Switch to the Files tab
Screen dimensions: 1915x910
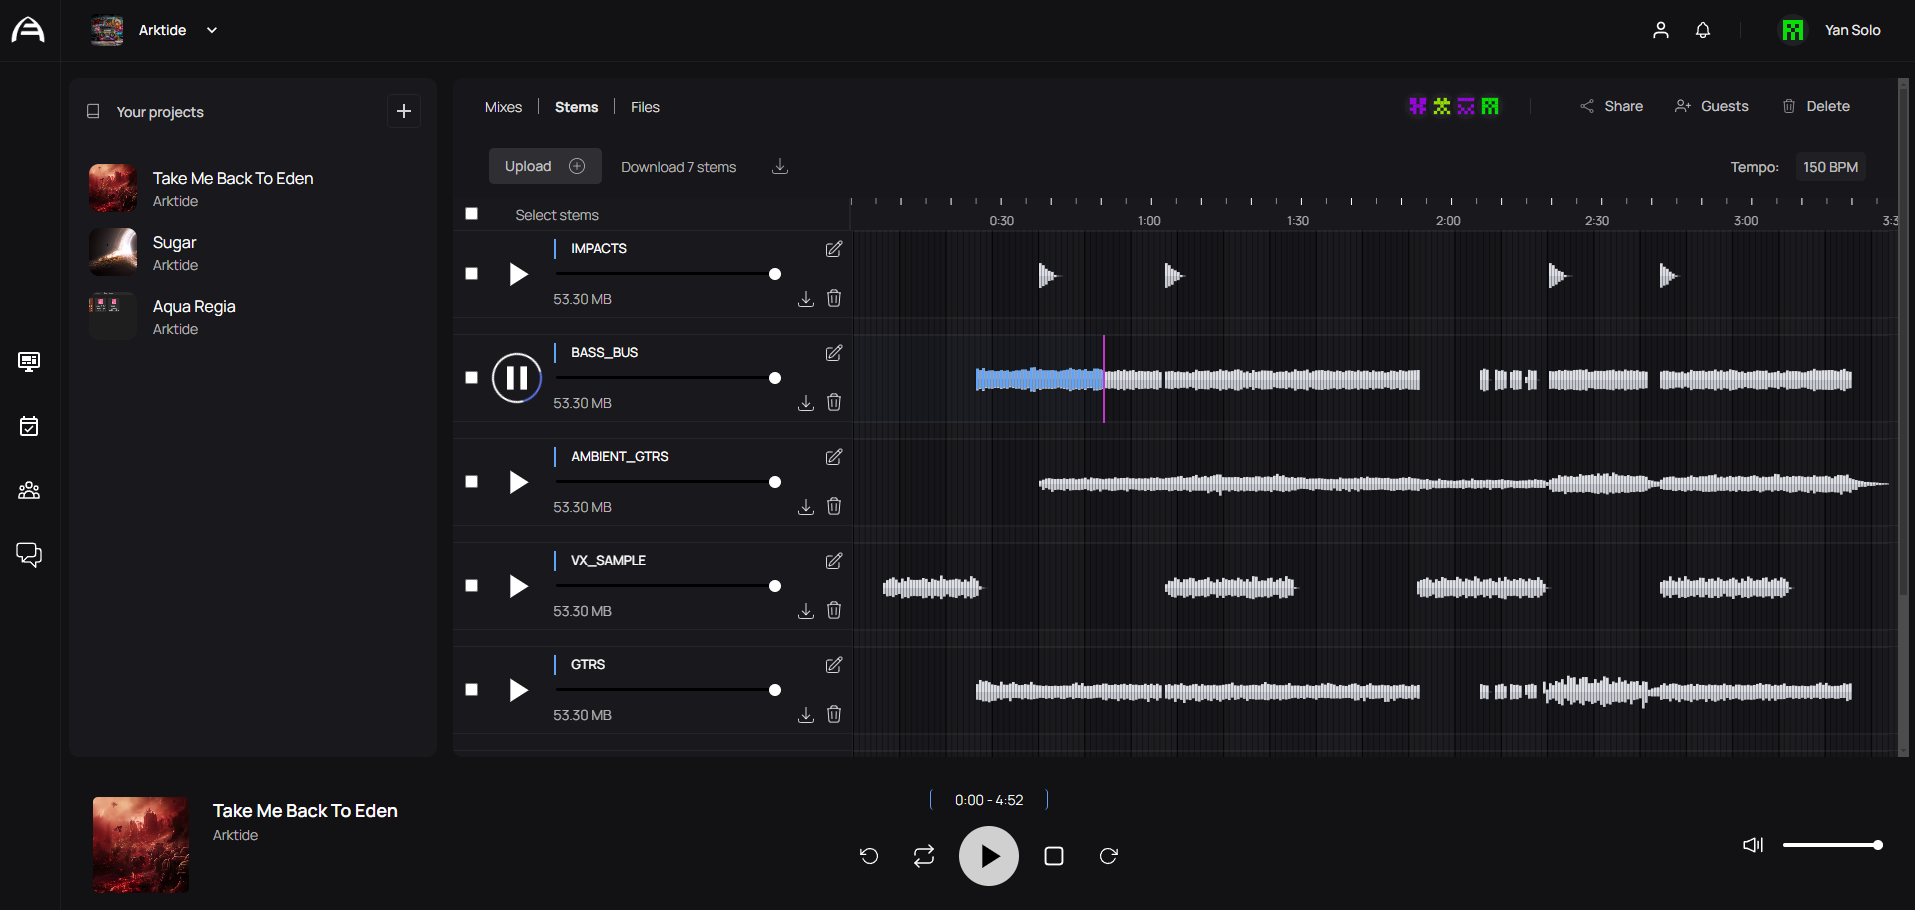[x=645, y=107]
